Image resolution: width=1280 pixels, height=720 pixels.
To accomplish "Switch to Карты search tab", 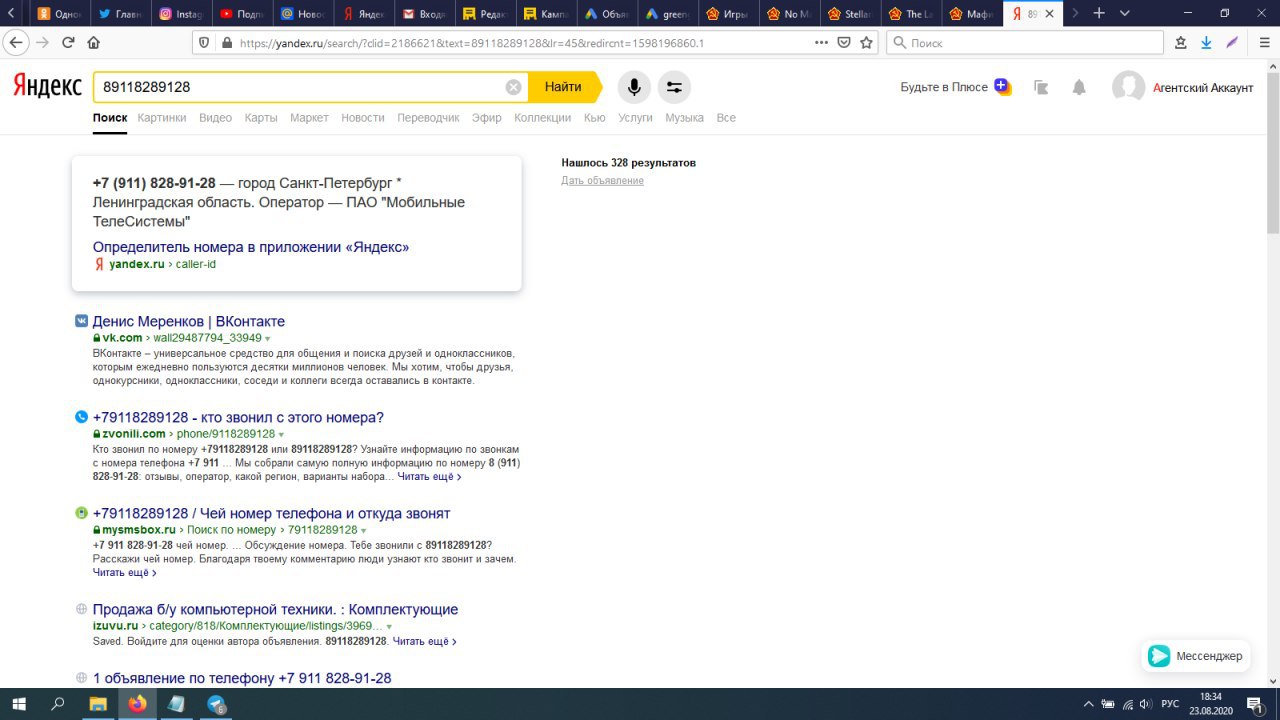I will click(260, 118).
